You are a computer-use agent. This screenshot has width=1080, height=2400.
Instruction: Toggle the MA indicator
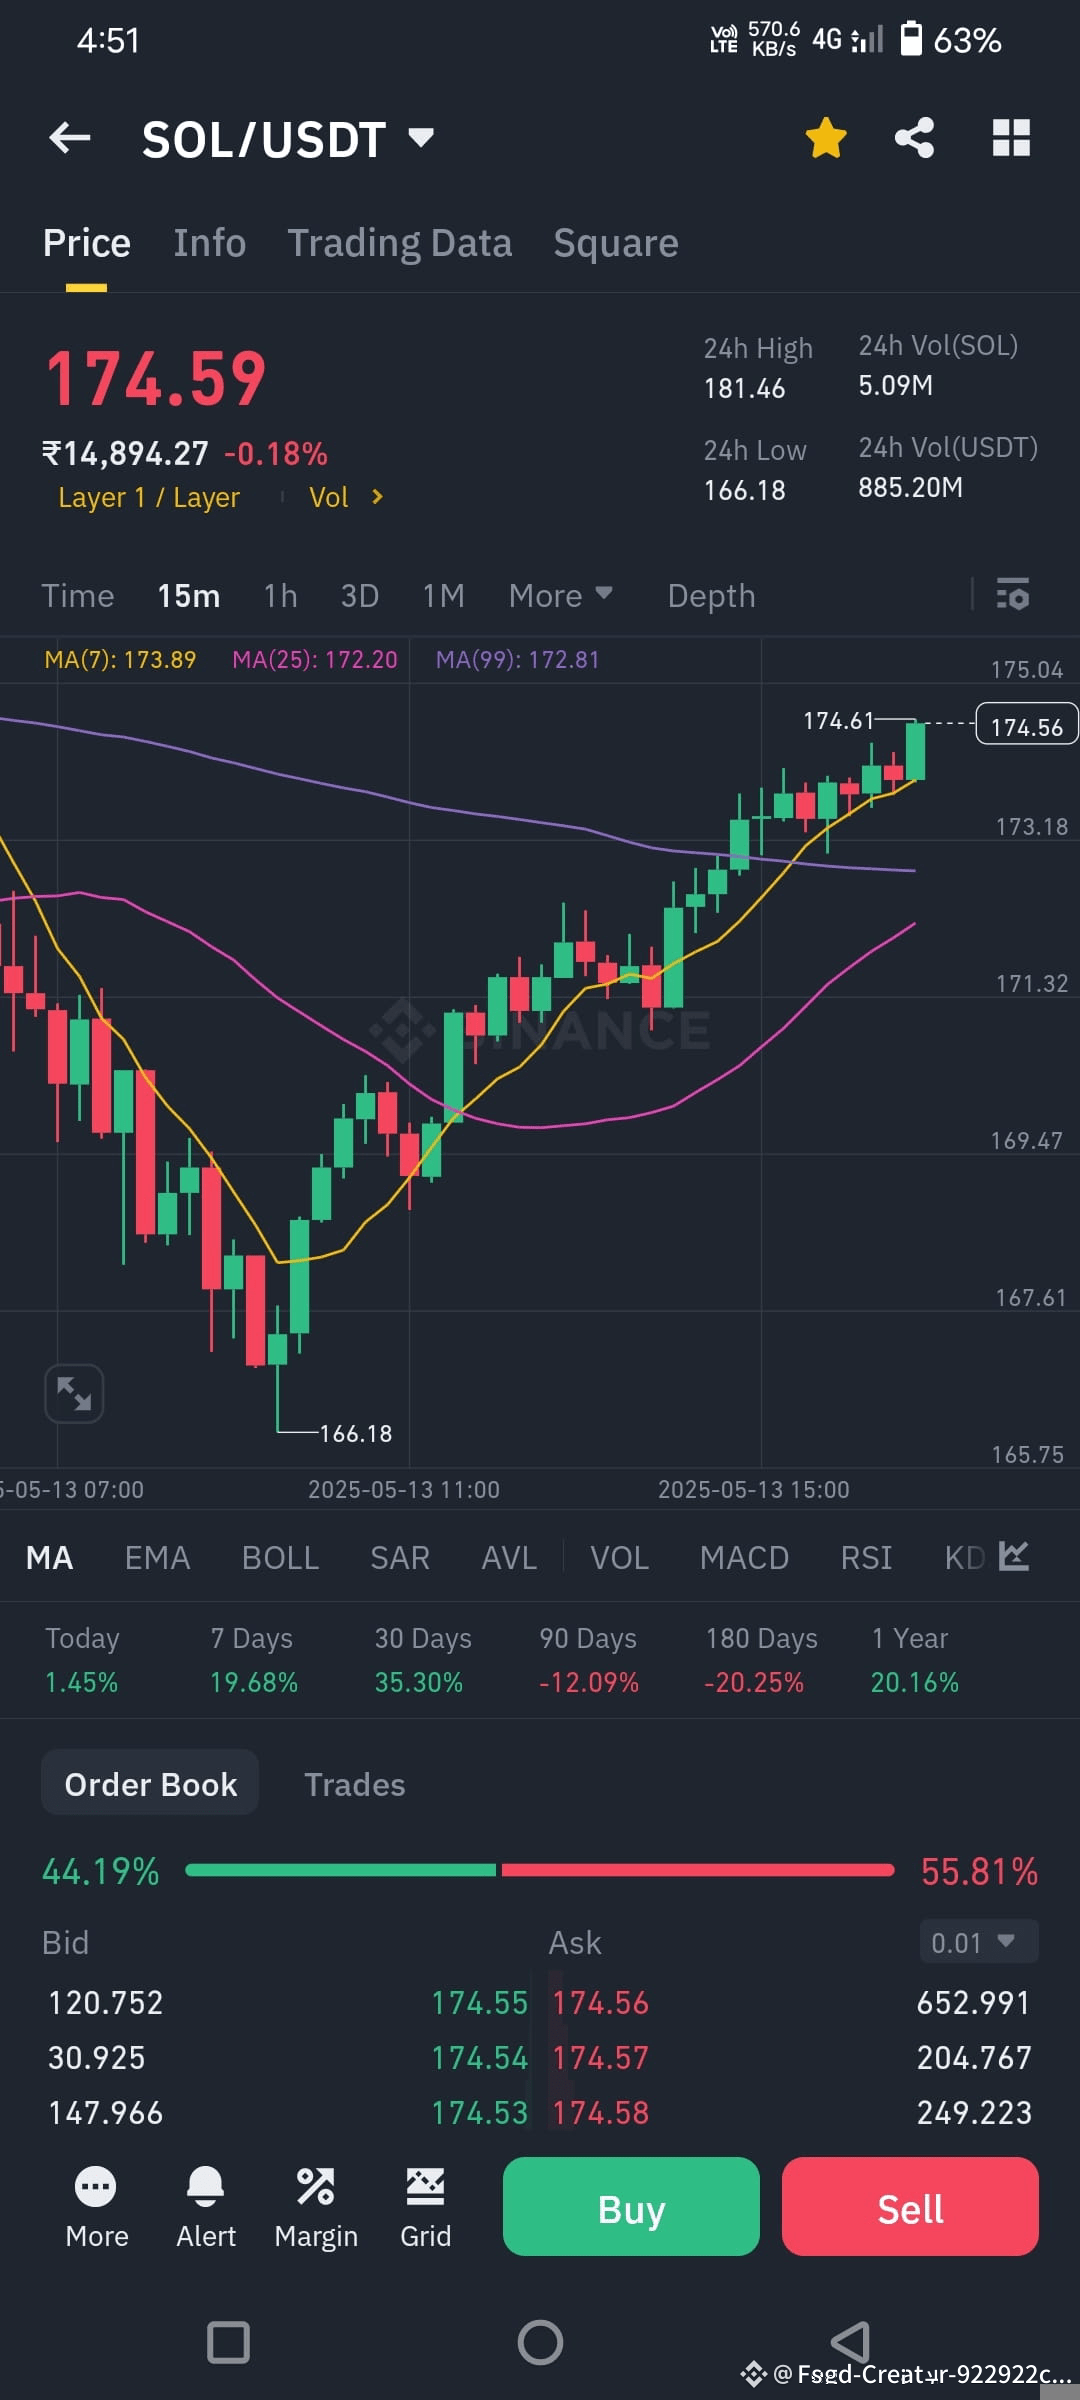(49, 1557)
